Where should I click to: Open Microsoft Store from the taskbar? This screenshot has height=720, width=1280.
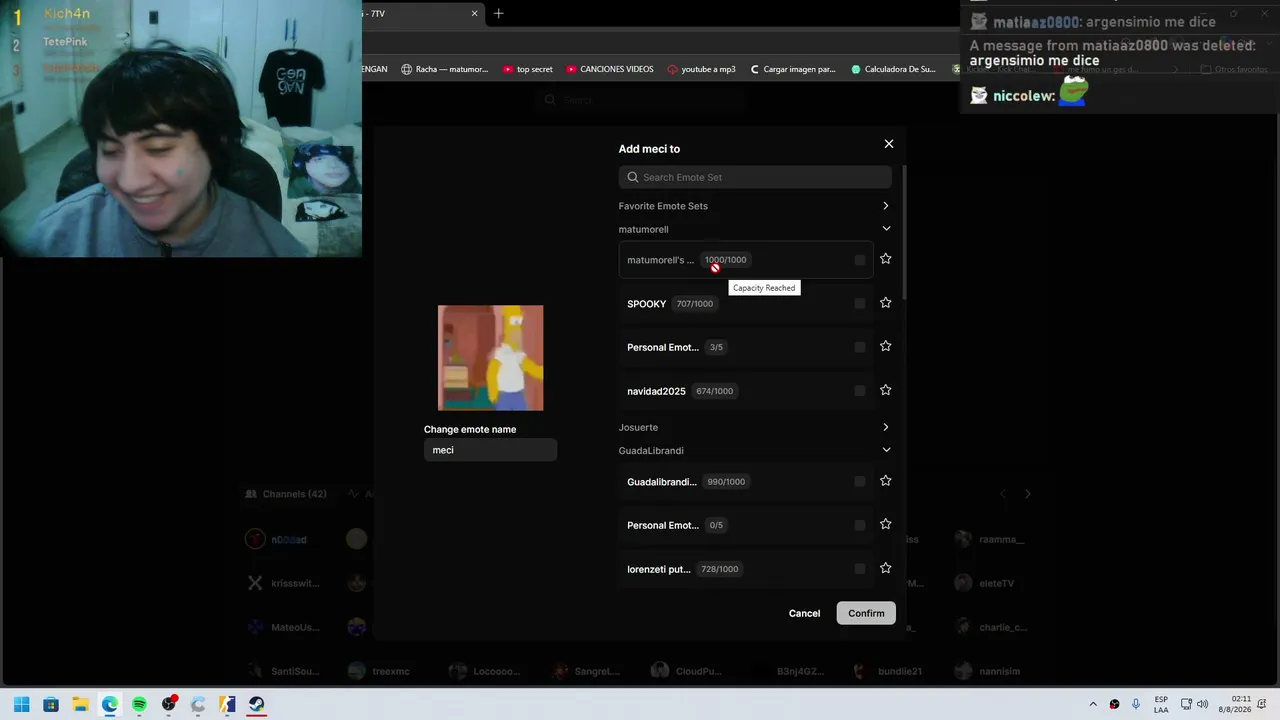[51, 704]
